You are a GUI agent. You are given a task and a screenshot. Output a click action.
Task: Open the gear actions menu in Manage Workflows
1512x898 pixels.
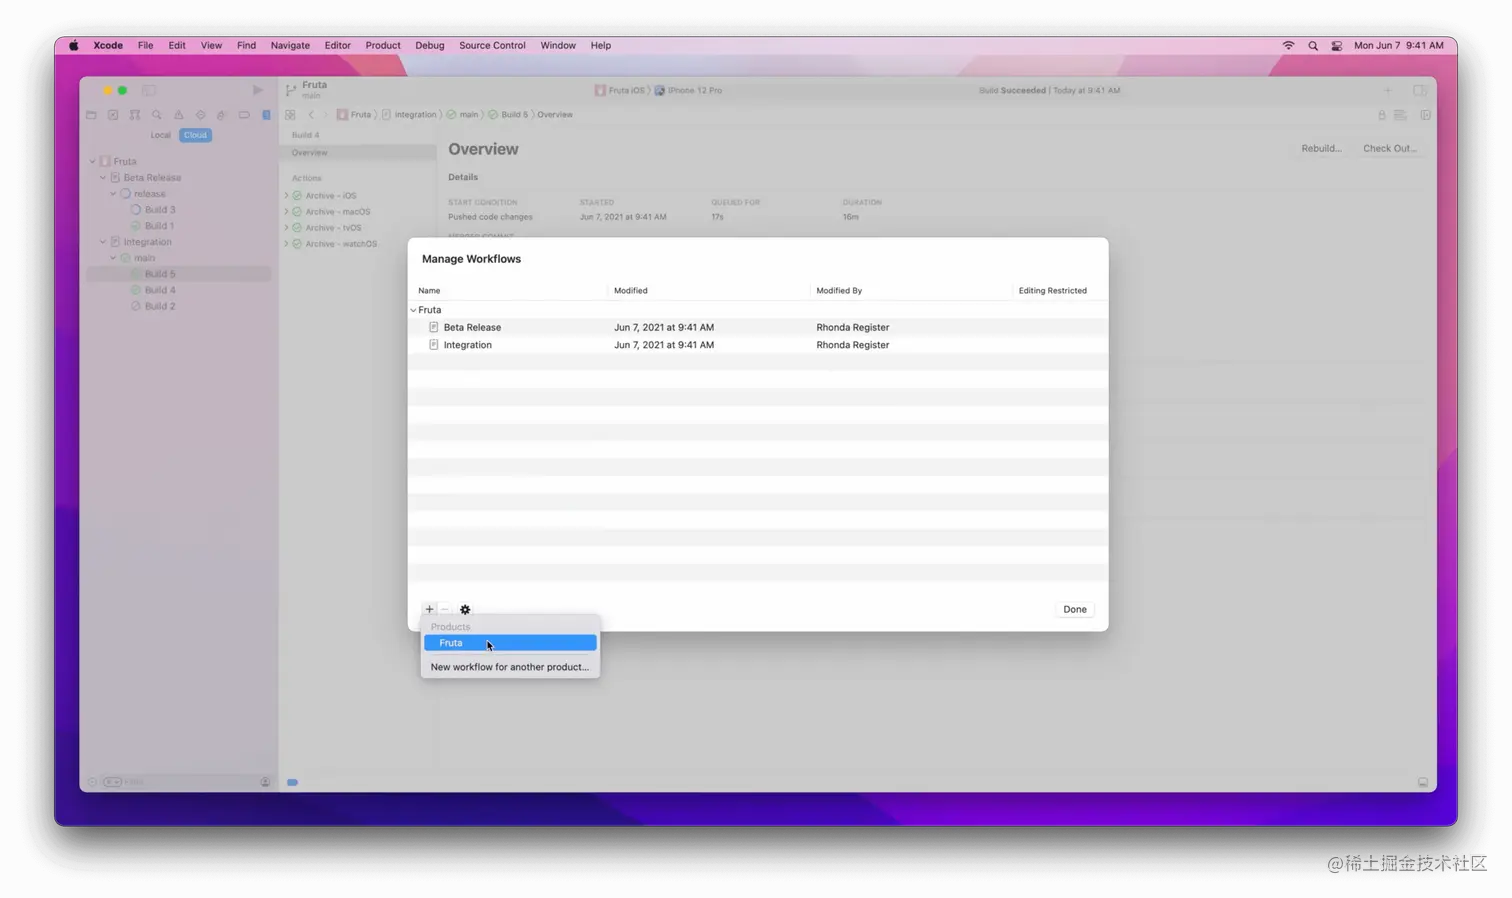[465, 609]
